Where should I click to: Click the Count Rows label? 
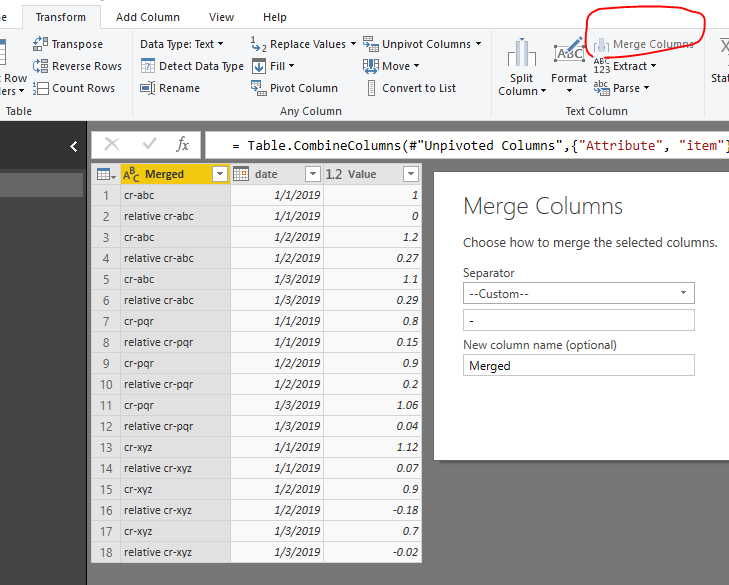pyautogui.click(x=83, y=88)
